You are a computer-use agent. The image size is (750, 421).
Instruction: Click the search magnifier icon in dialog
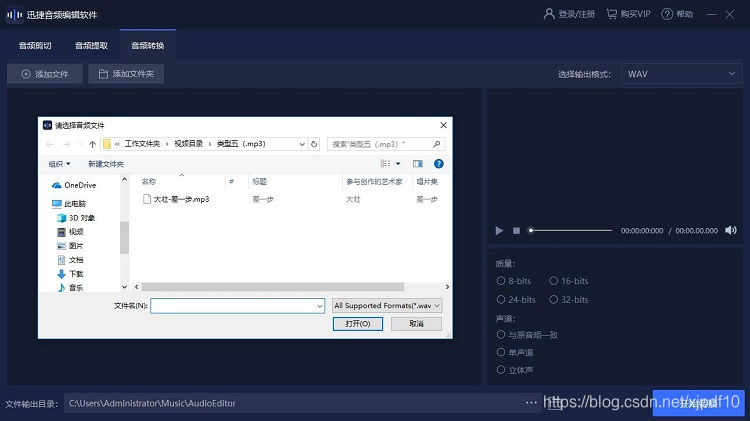tap(437, 144)
